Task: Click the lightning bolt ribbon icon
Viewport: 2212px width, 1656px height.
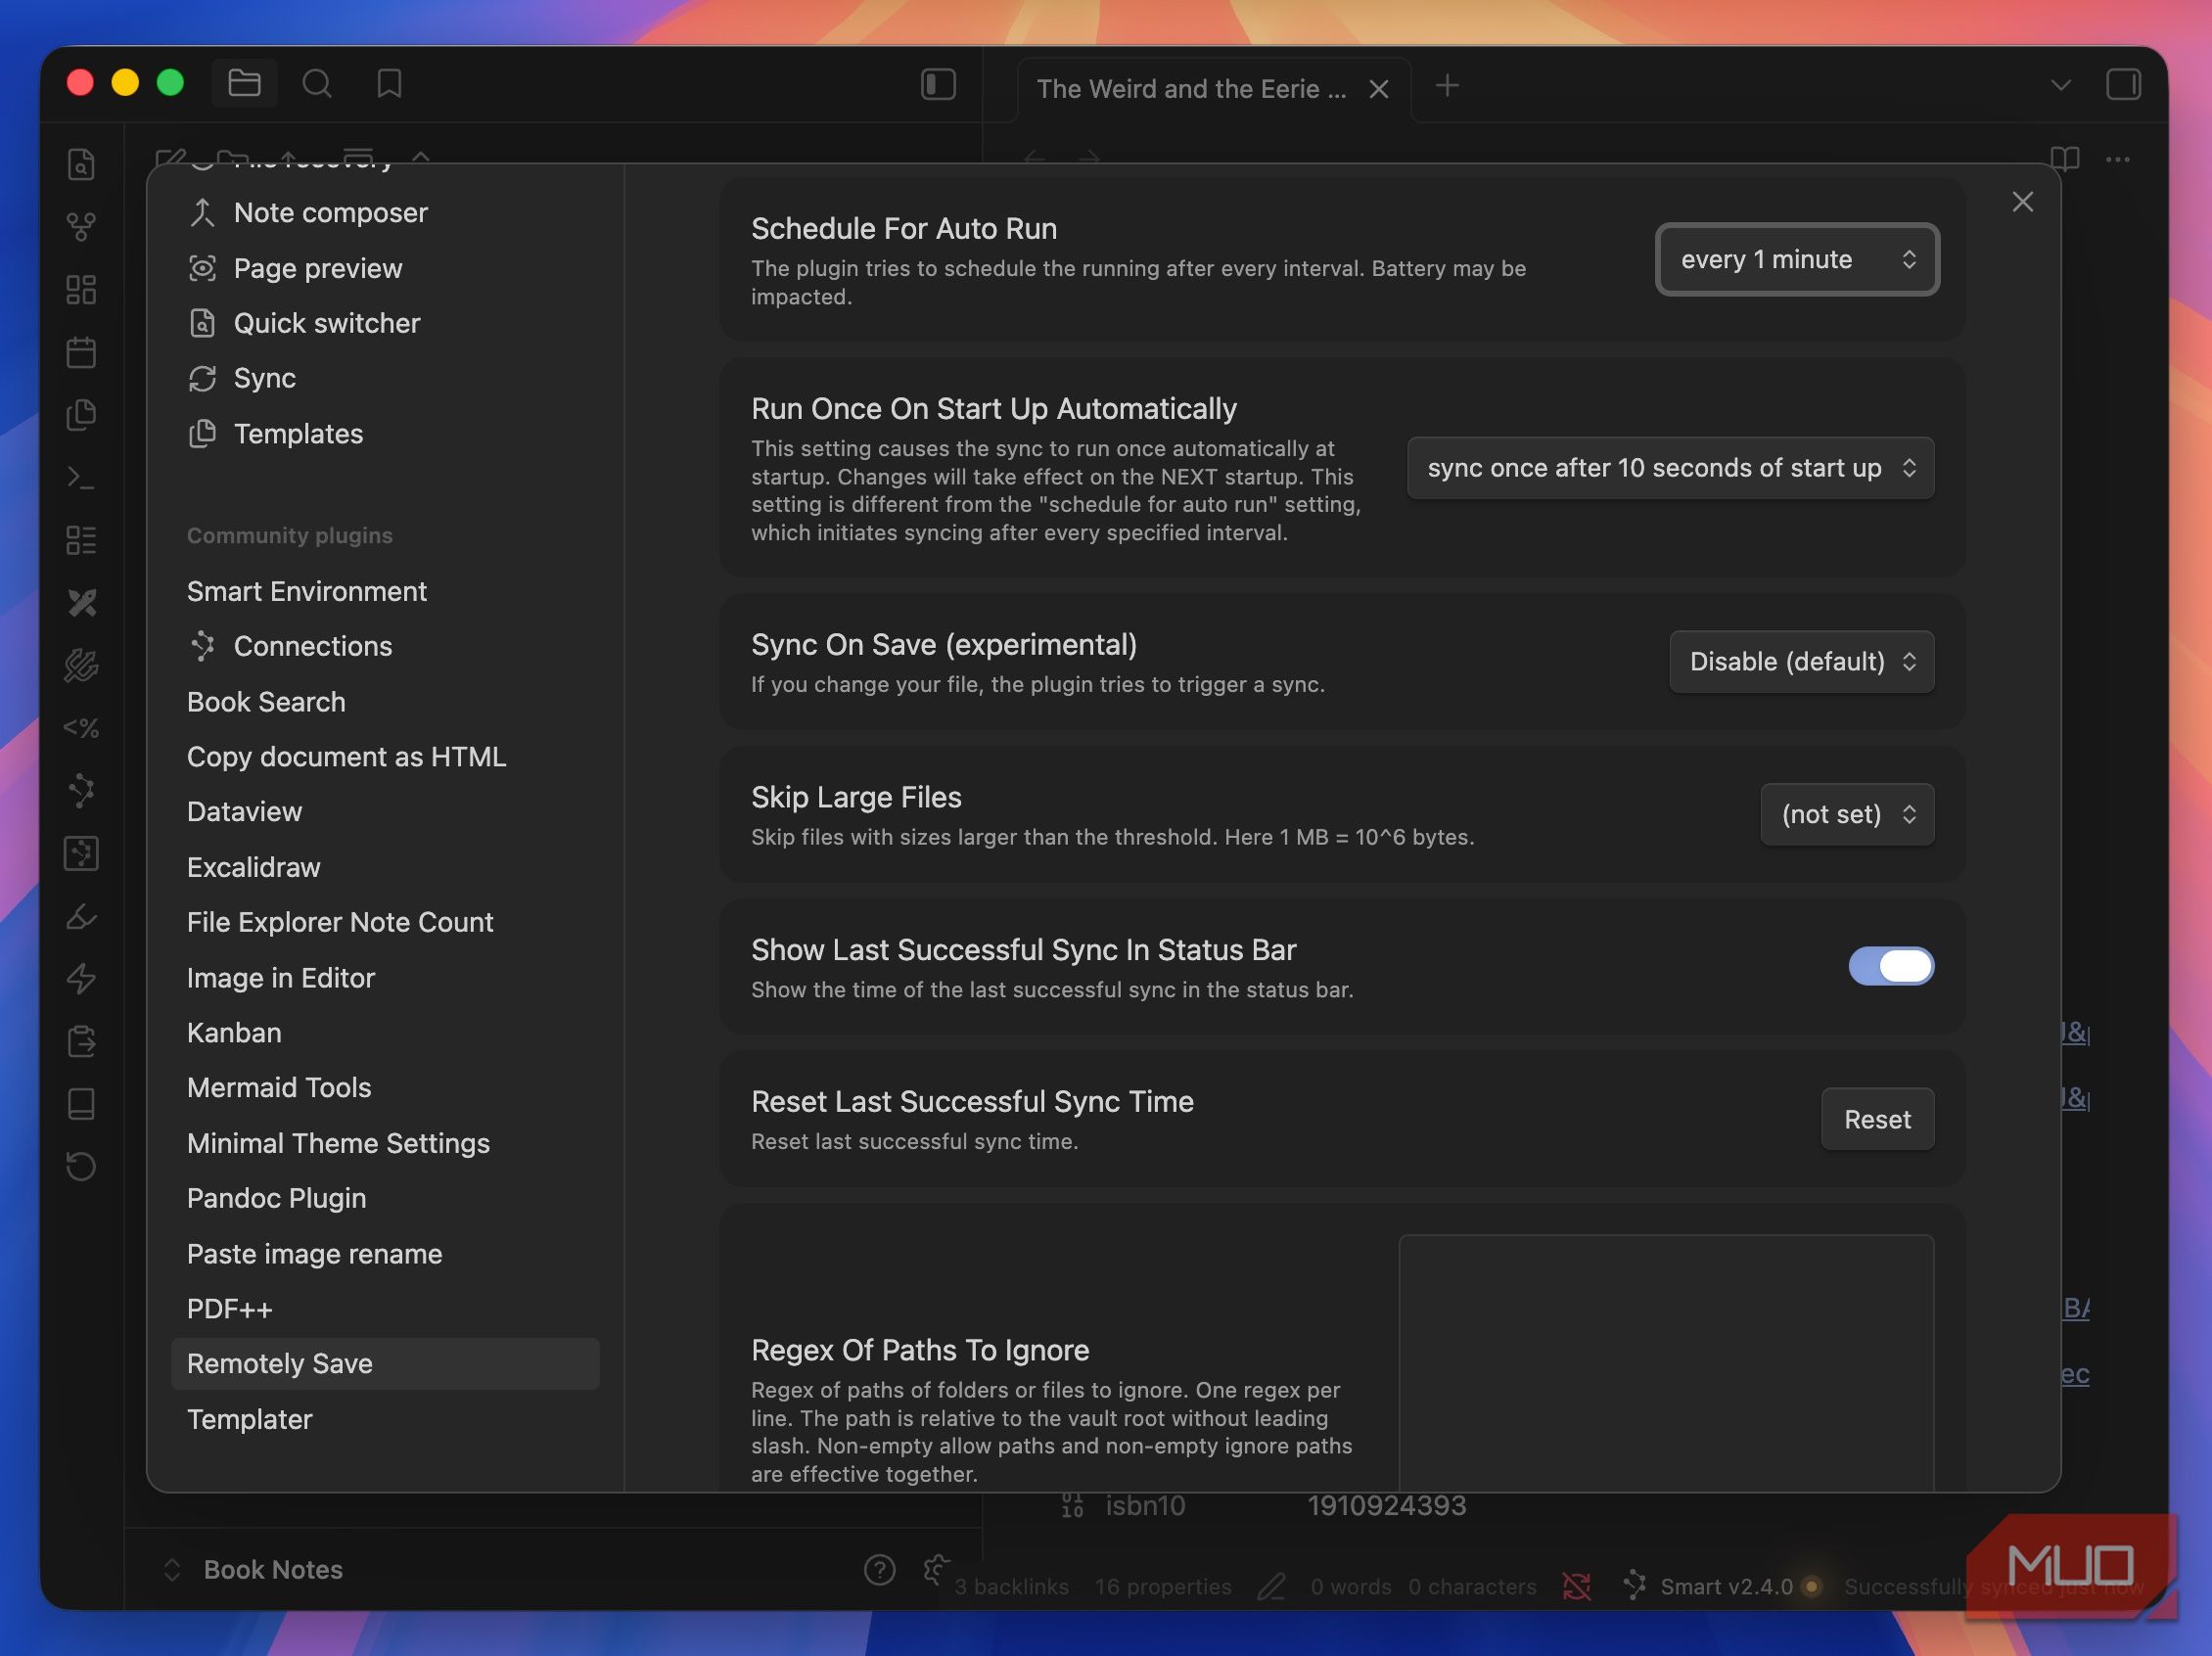Action: click(x=81, y=978)
